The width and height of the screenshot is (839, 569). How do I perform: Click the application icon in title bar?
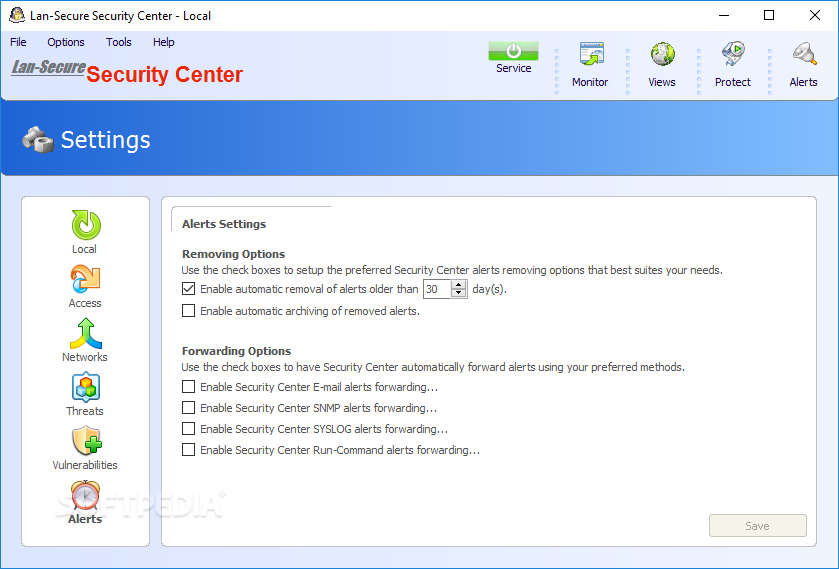coord(17,16)
